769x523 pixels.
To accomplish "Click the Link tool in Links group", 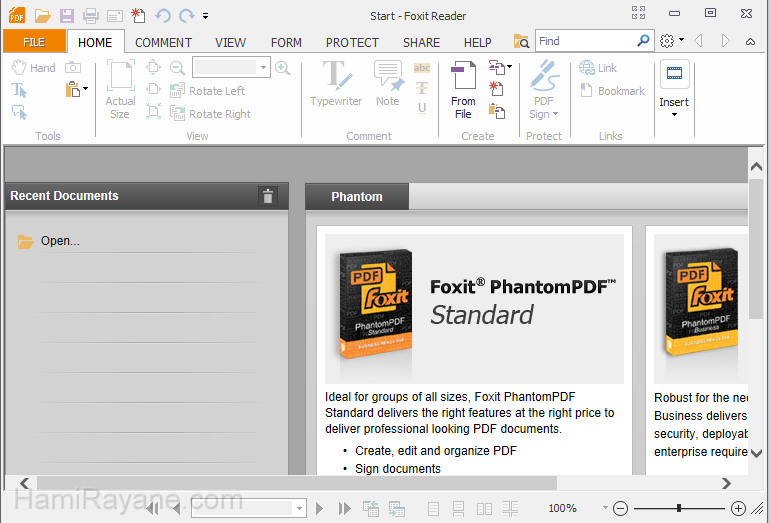I will coord(598,68).
